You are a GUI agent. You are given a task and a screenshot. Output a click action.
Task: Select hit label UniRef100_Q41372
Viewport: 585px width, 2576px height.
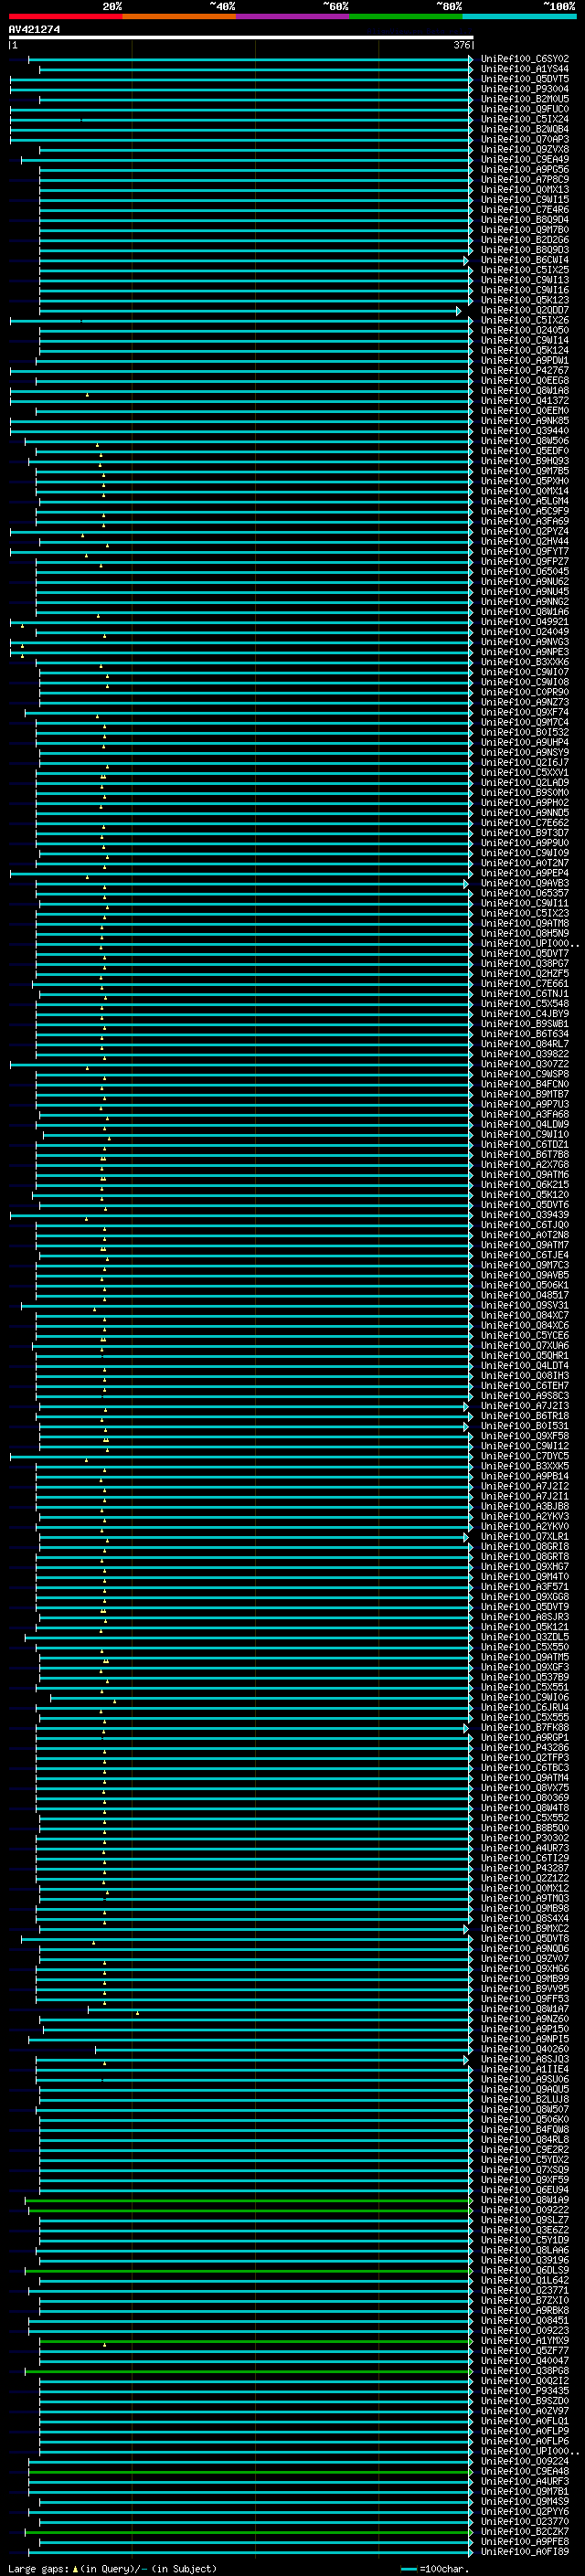coord(525,401)
